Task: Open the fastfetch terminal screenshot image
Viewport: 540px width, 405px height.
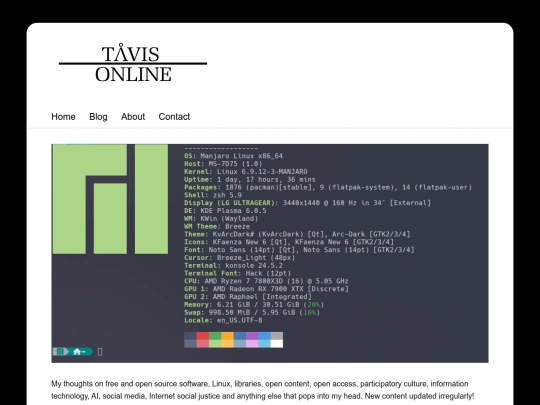Action: pos(270,253)
